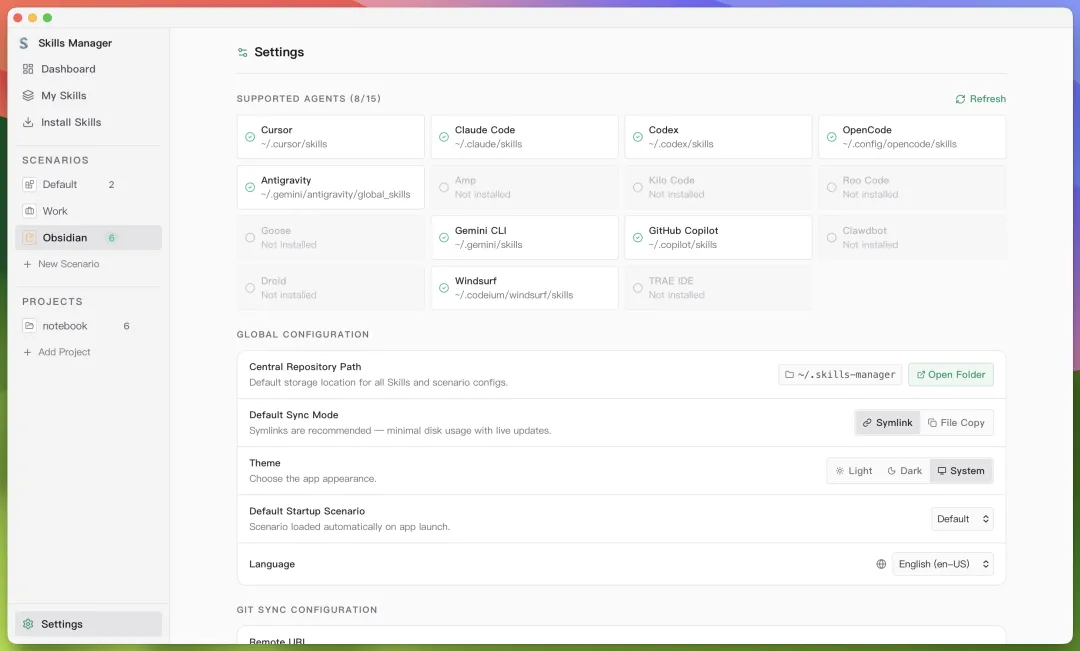
Task: Click the Antigravity check icon
Action: click(x=250, y=187)
